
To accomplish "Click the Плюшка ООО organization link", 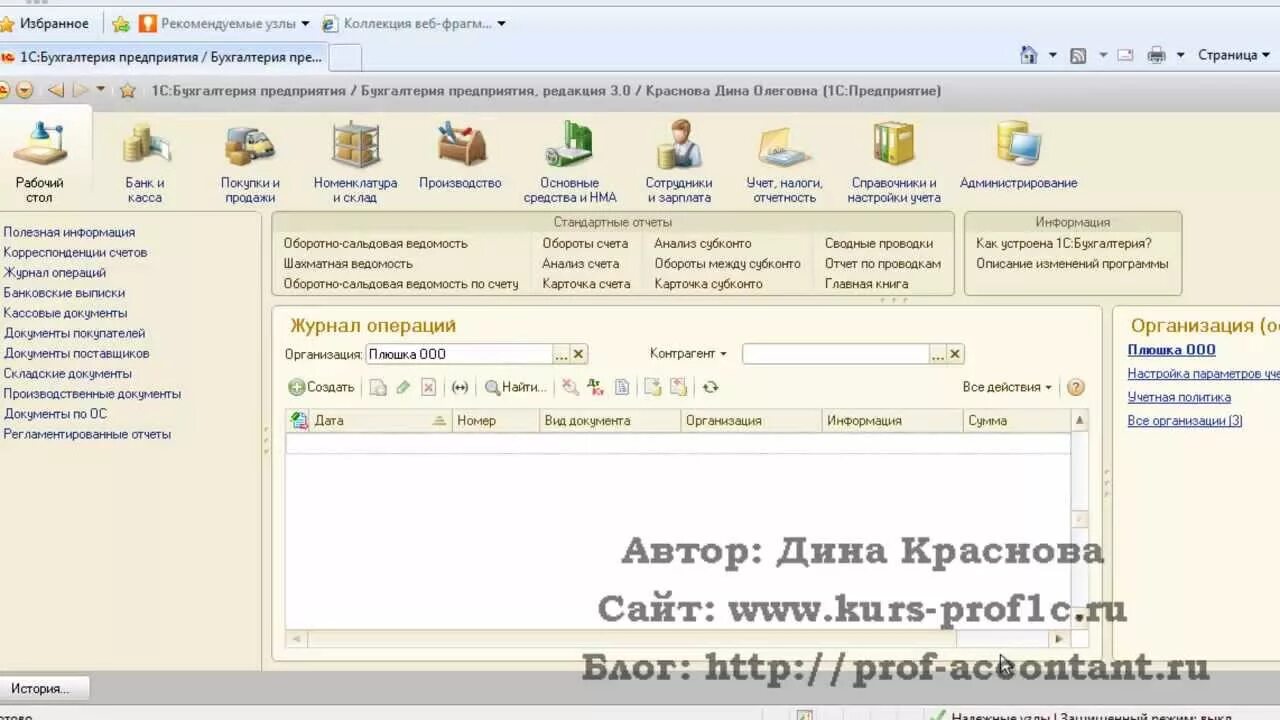I will [1172, 350].
